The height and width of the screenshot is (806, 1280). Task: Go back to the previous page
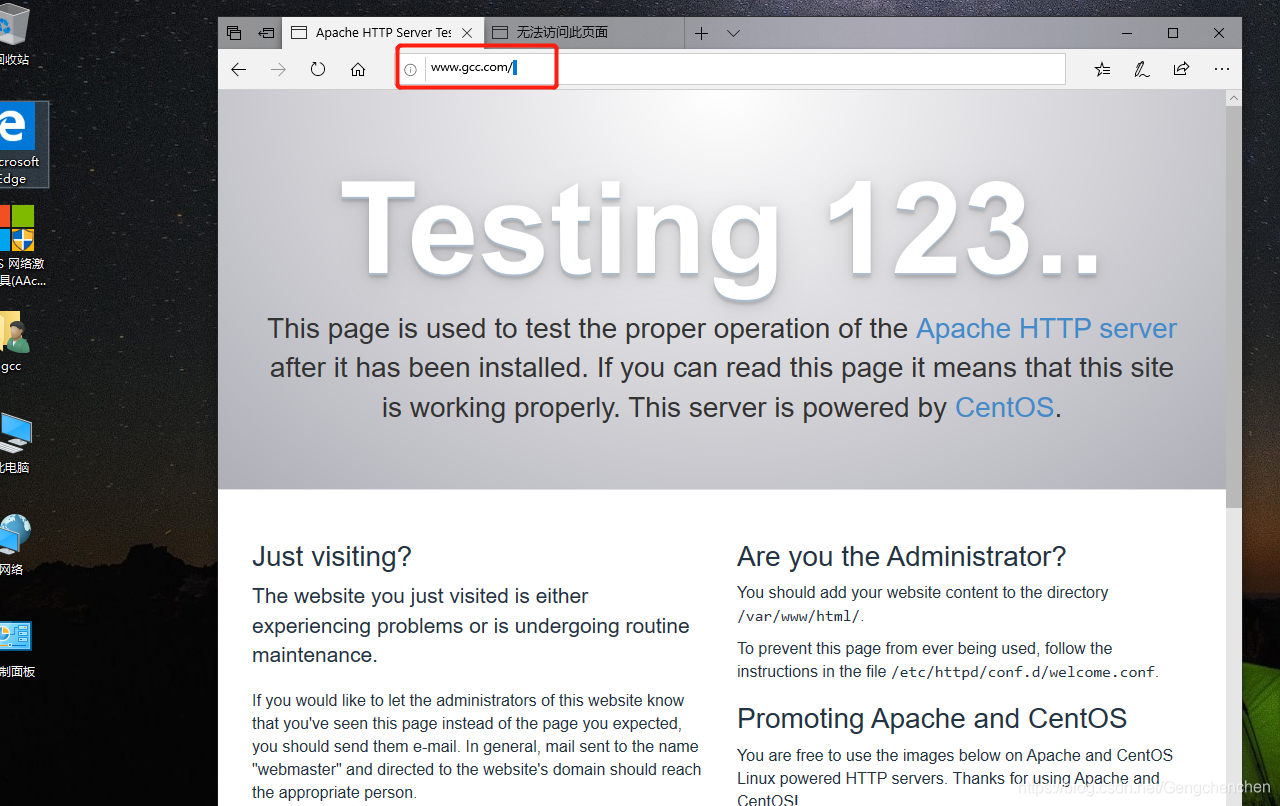point(238,69)
